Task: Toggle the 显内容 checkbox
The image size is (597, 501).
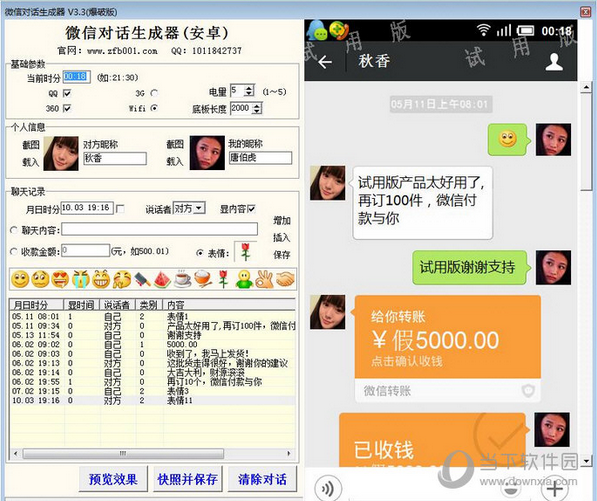Action: click(251, 209)
